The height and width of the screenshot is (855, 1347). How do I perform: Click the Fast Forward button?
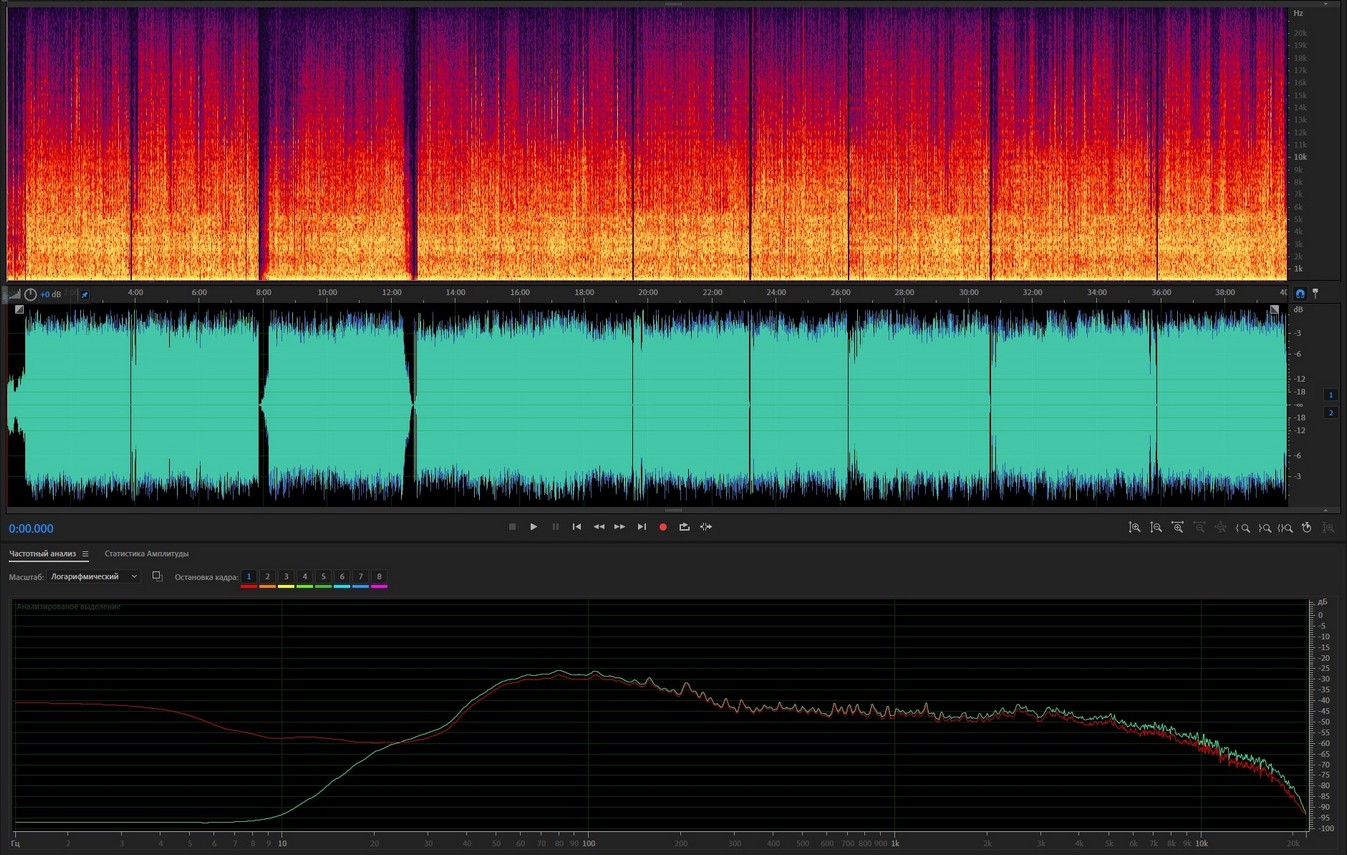pos(620,527)
